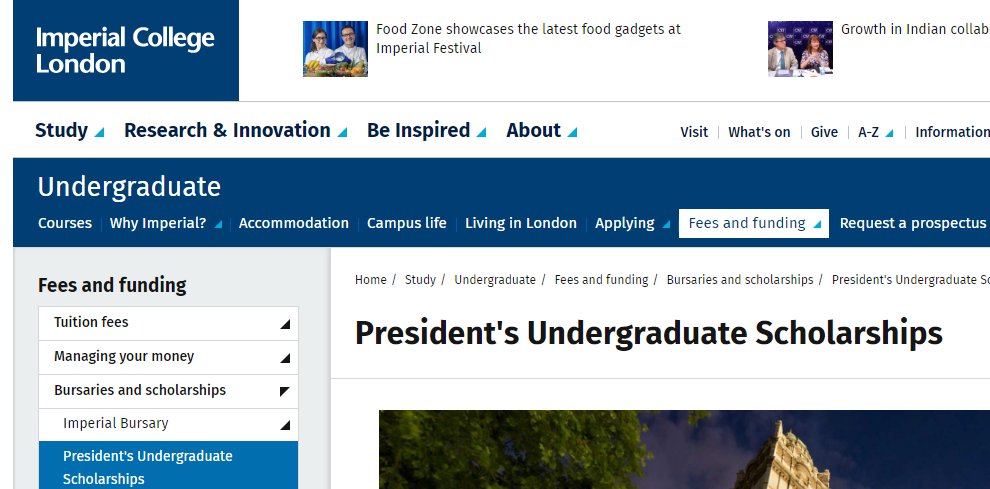The width and height of the screenshot is (990, 489).
Task: Expand the About menu arrow
Action: point(572,133)
